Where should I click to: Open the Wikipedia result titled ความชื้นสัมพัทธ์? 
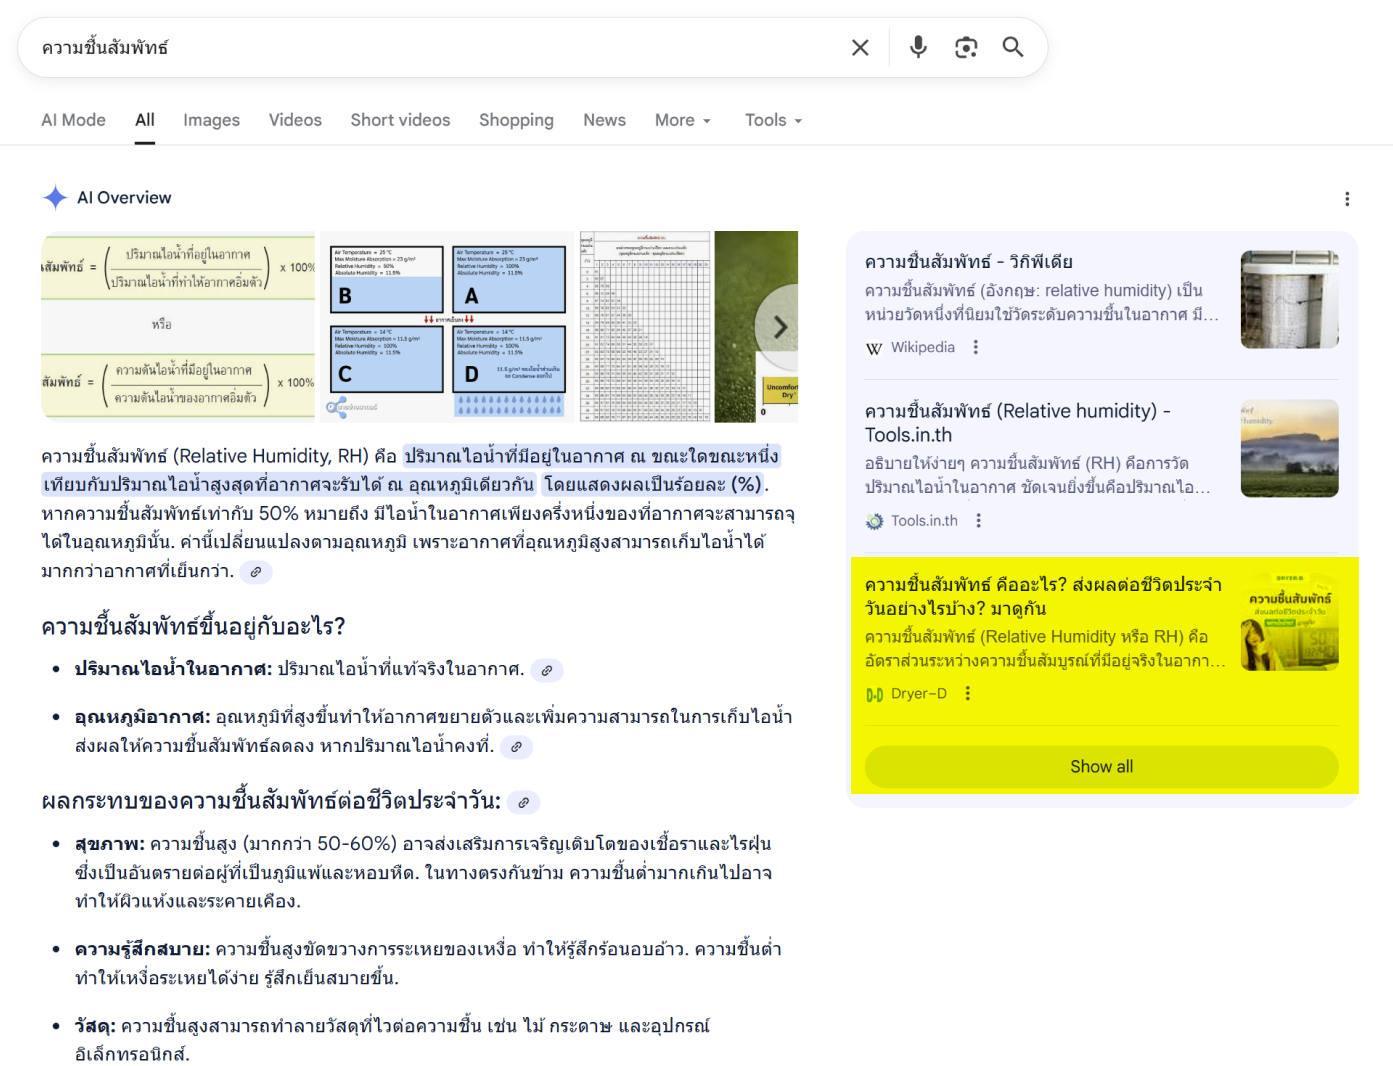point(968,261)
